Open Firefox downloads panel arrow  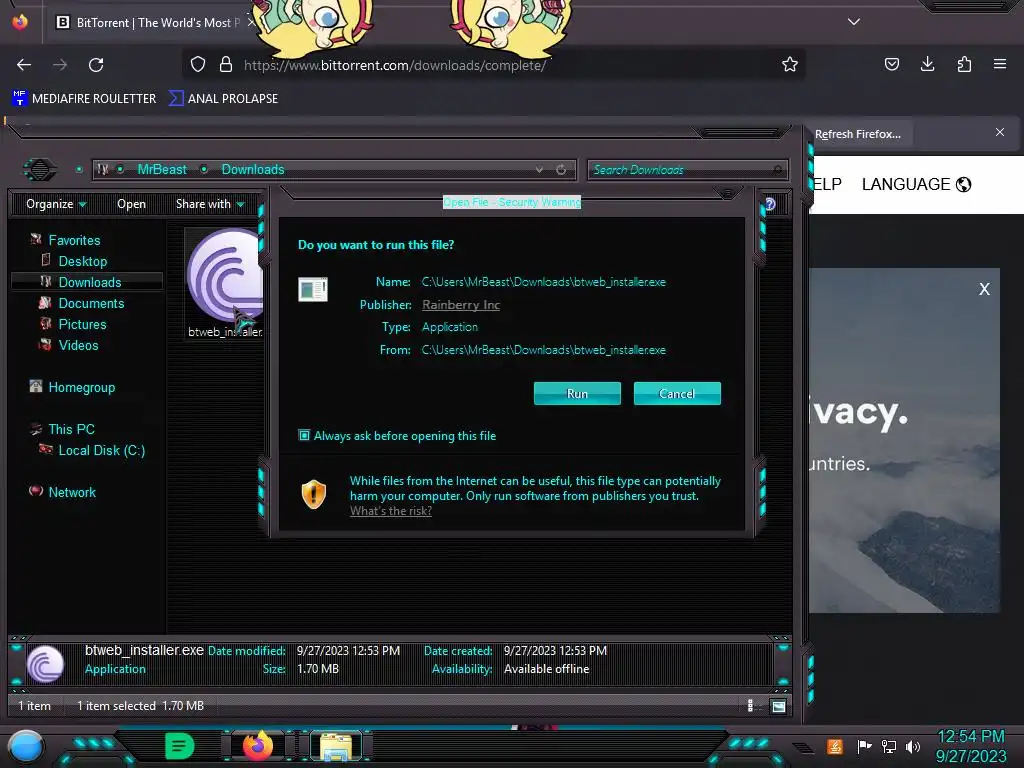point(927,64)
